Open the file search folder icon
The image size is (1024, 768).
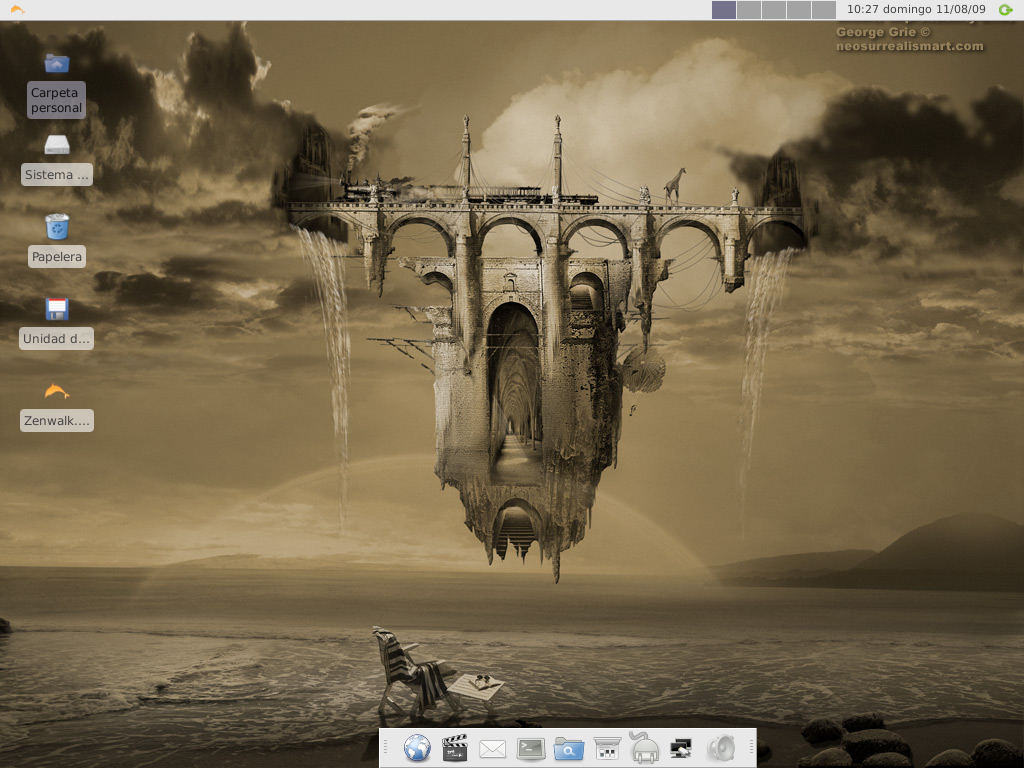tap(568, 749)
